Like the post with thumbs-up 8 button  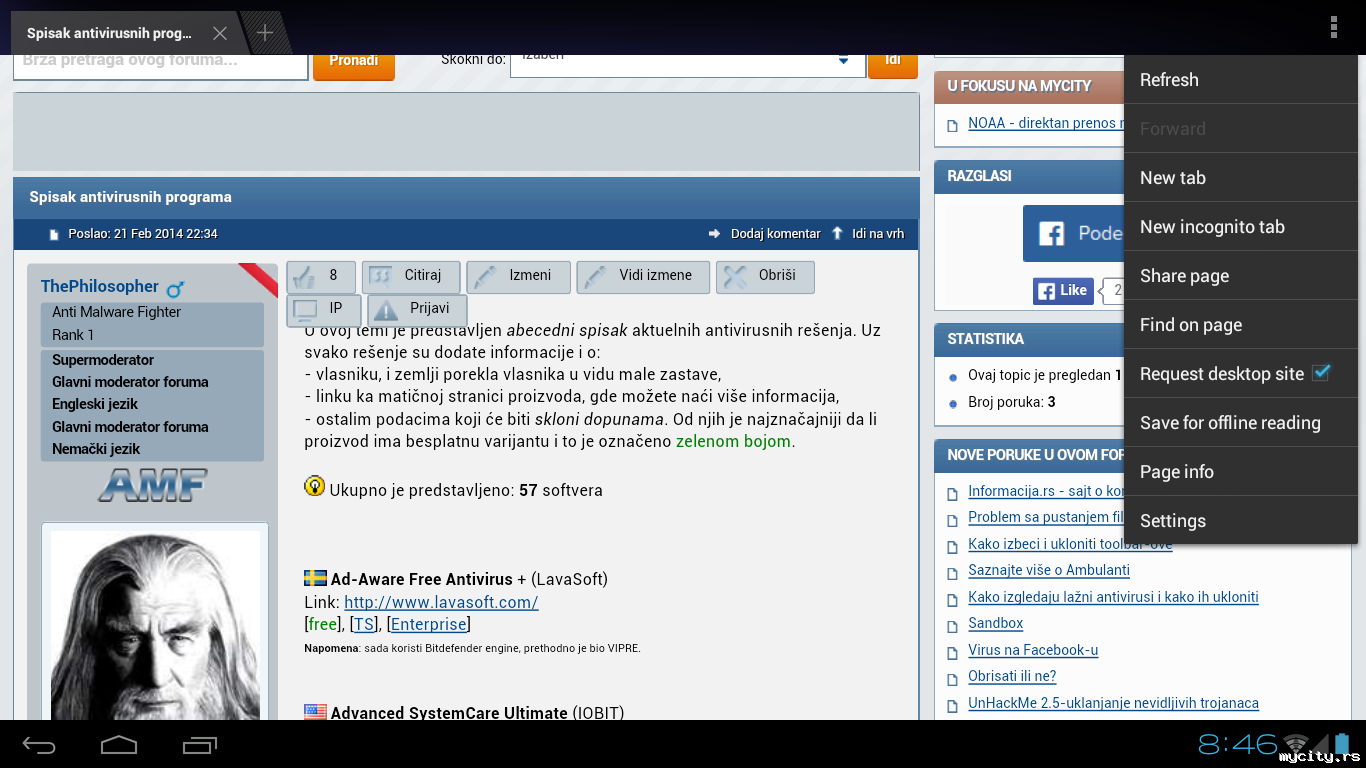pyautogui.click(x=321, y=277)
